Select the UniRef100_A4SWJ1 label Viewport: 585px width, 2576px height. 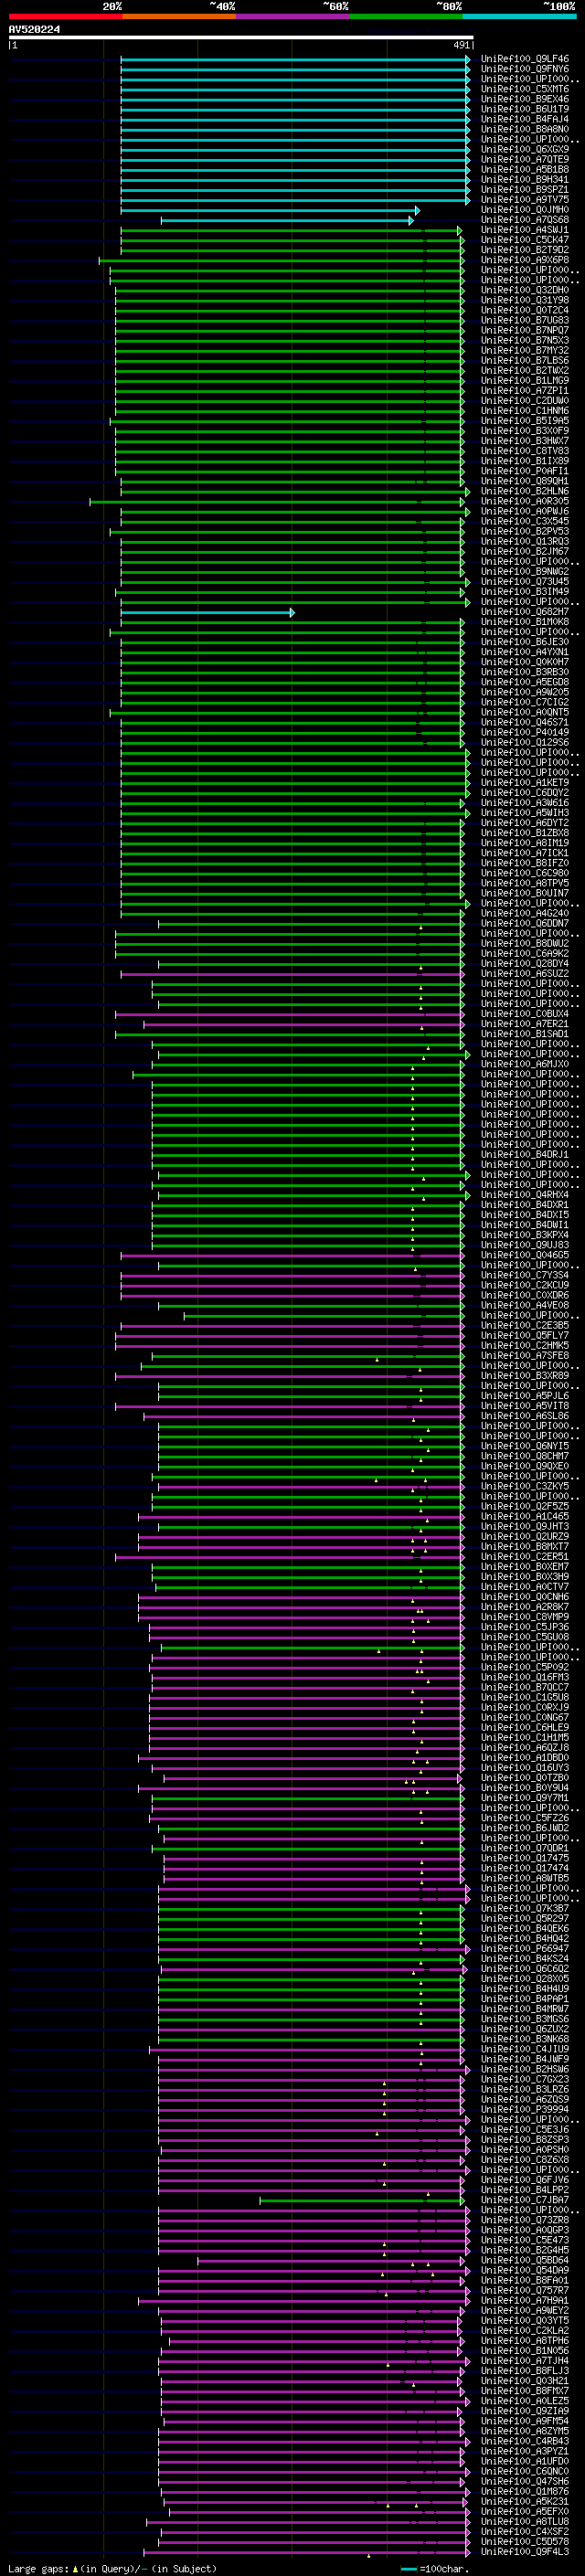(x=525, y=230)
